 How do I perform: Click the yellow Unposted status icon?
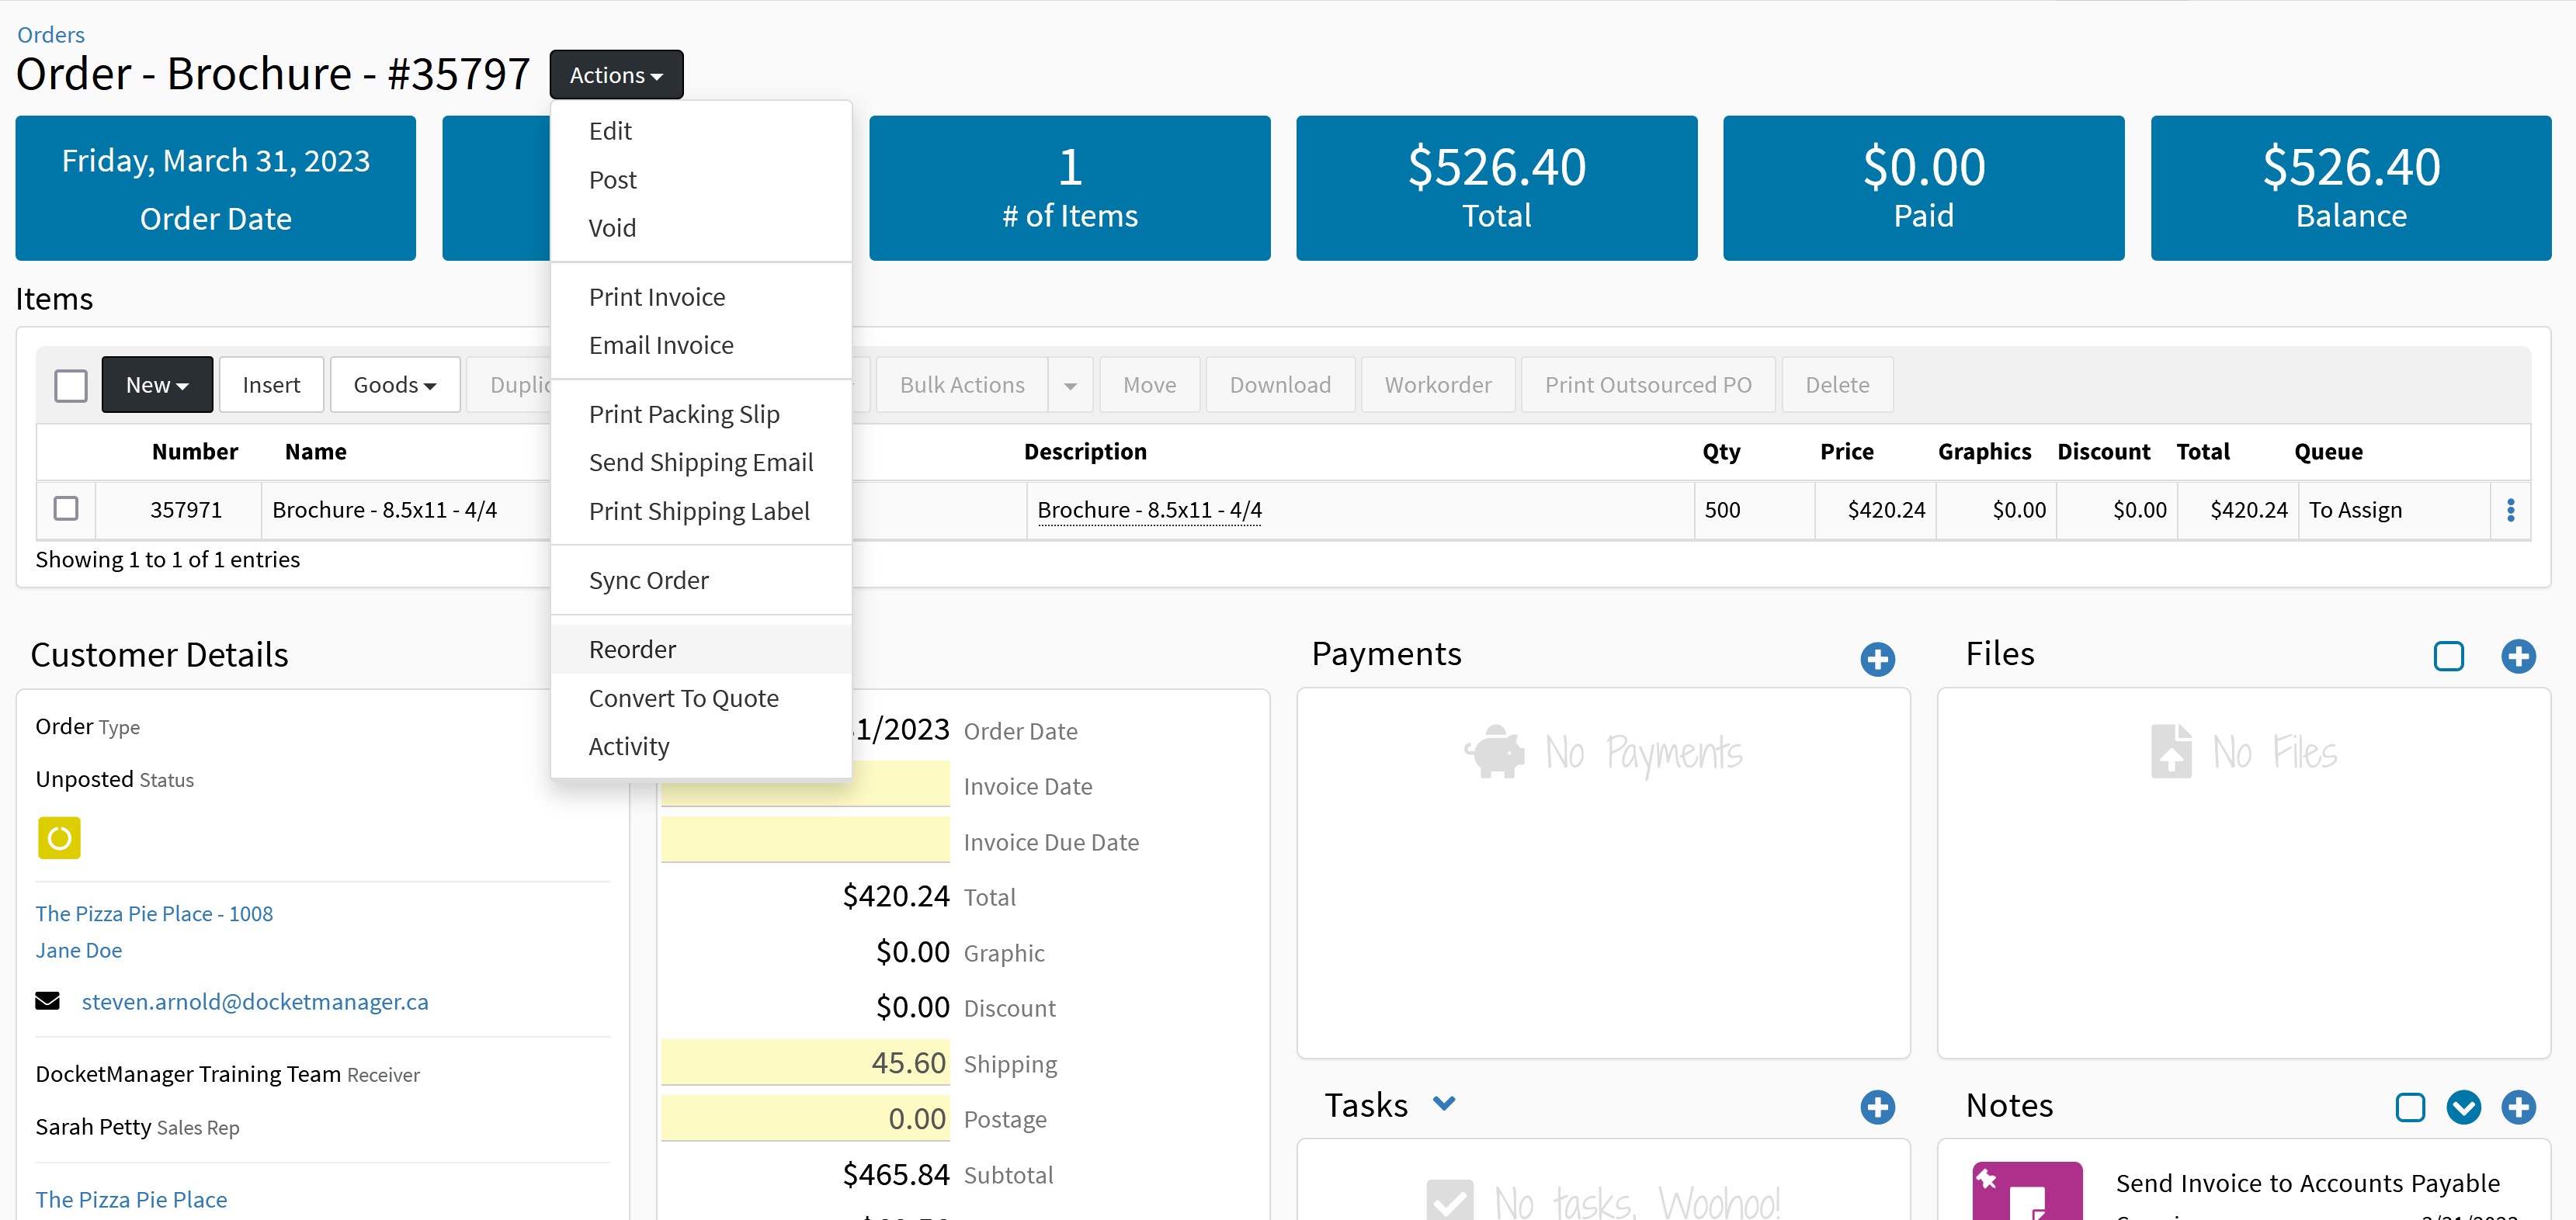[x=59, y=837]
